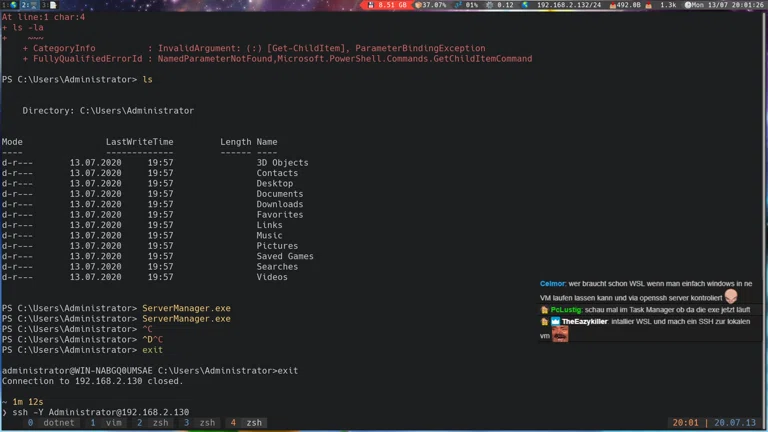Click the 192.168.2.132/24 address in the bar

pyautogui.click(x=569, y=5)
